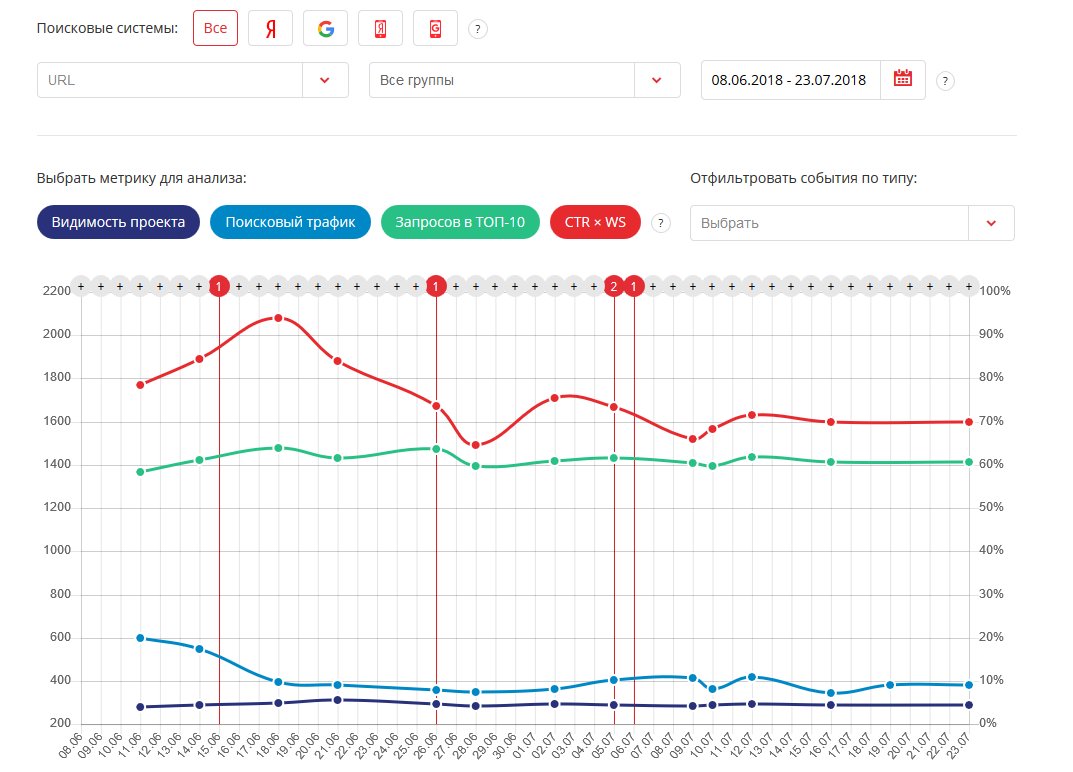The width and height of the screenshot is (1073, 772).
Task: Click help icon next to CTR × WS
Action: coord(660,223)
